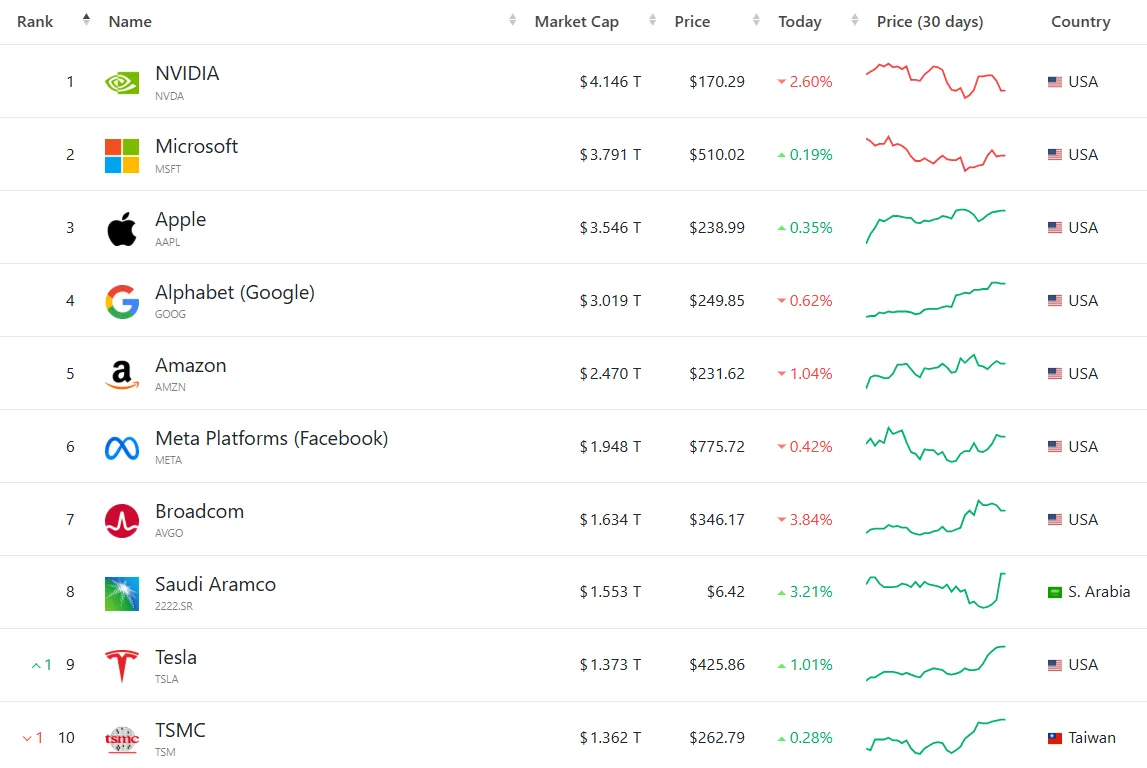Click Tesla's price $425.86
Viewport: 1147px width, 768px height.
[717, 665]
